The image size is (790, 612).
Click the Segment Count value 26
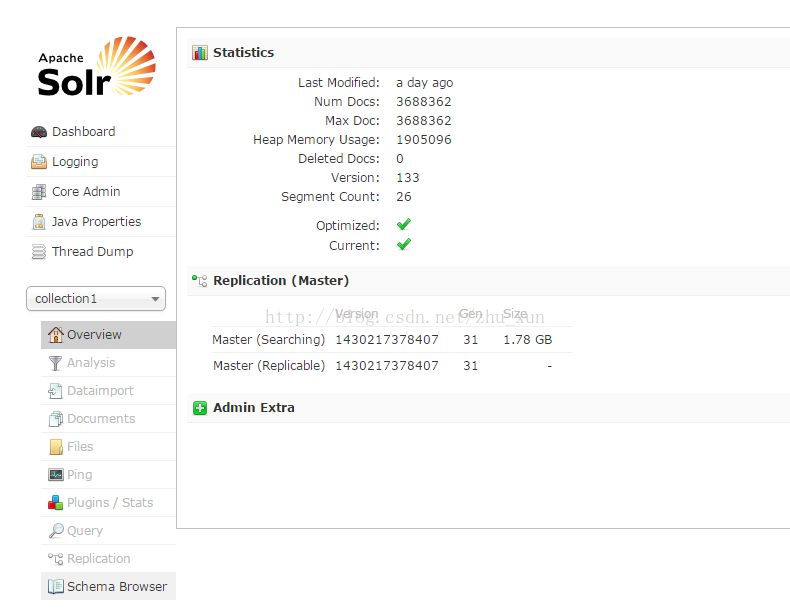(x=404, y=196)
